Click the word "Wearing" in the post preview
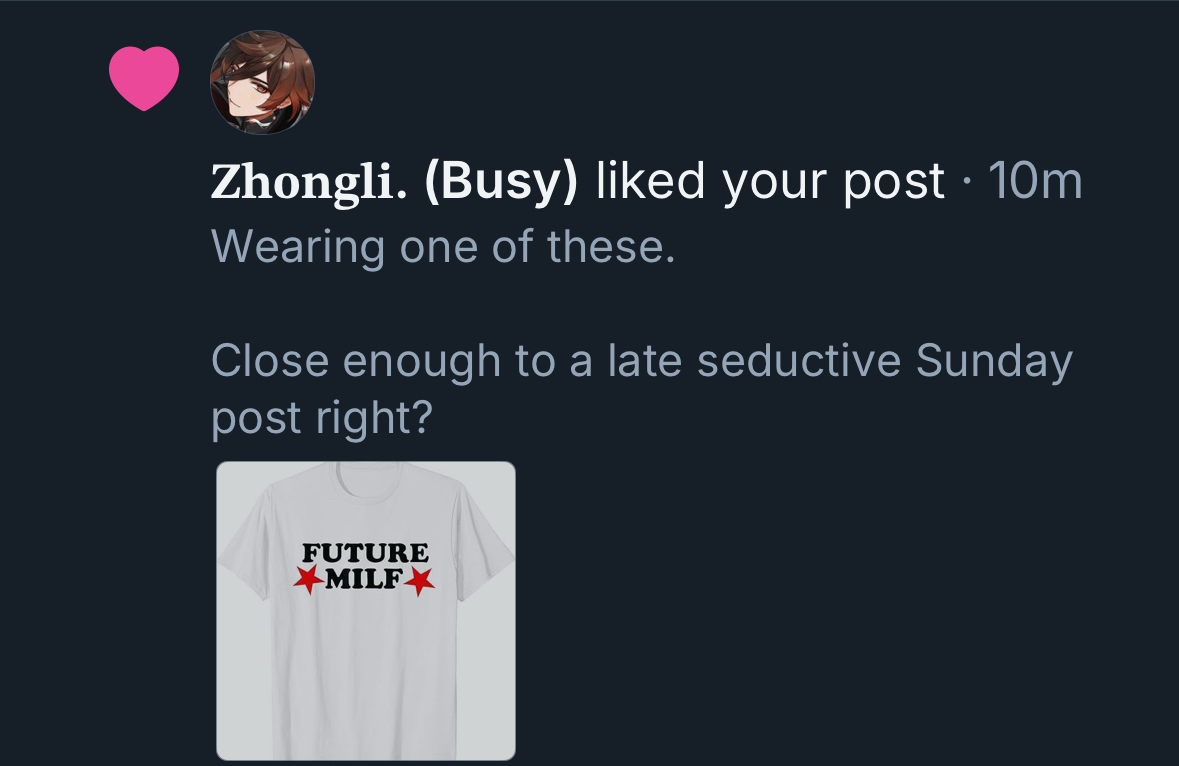The height and width of the screenshot is (766, 1179). click(x=297, y=246)
